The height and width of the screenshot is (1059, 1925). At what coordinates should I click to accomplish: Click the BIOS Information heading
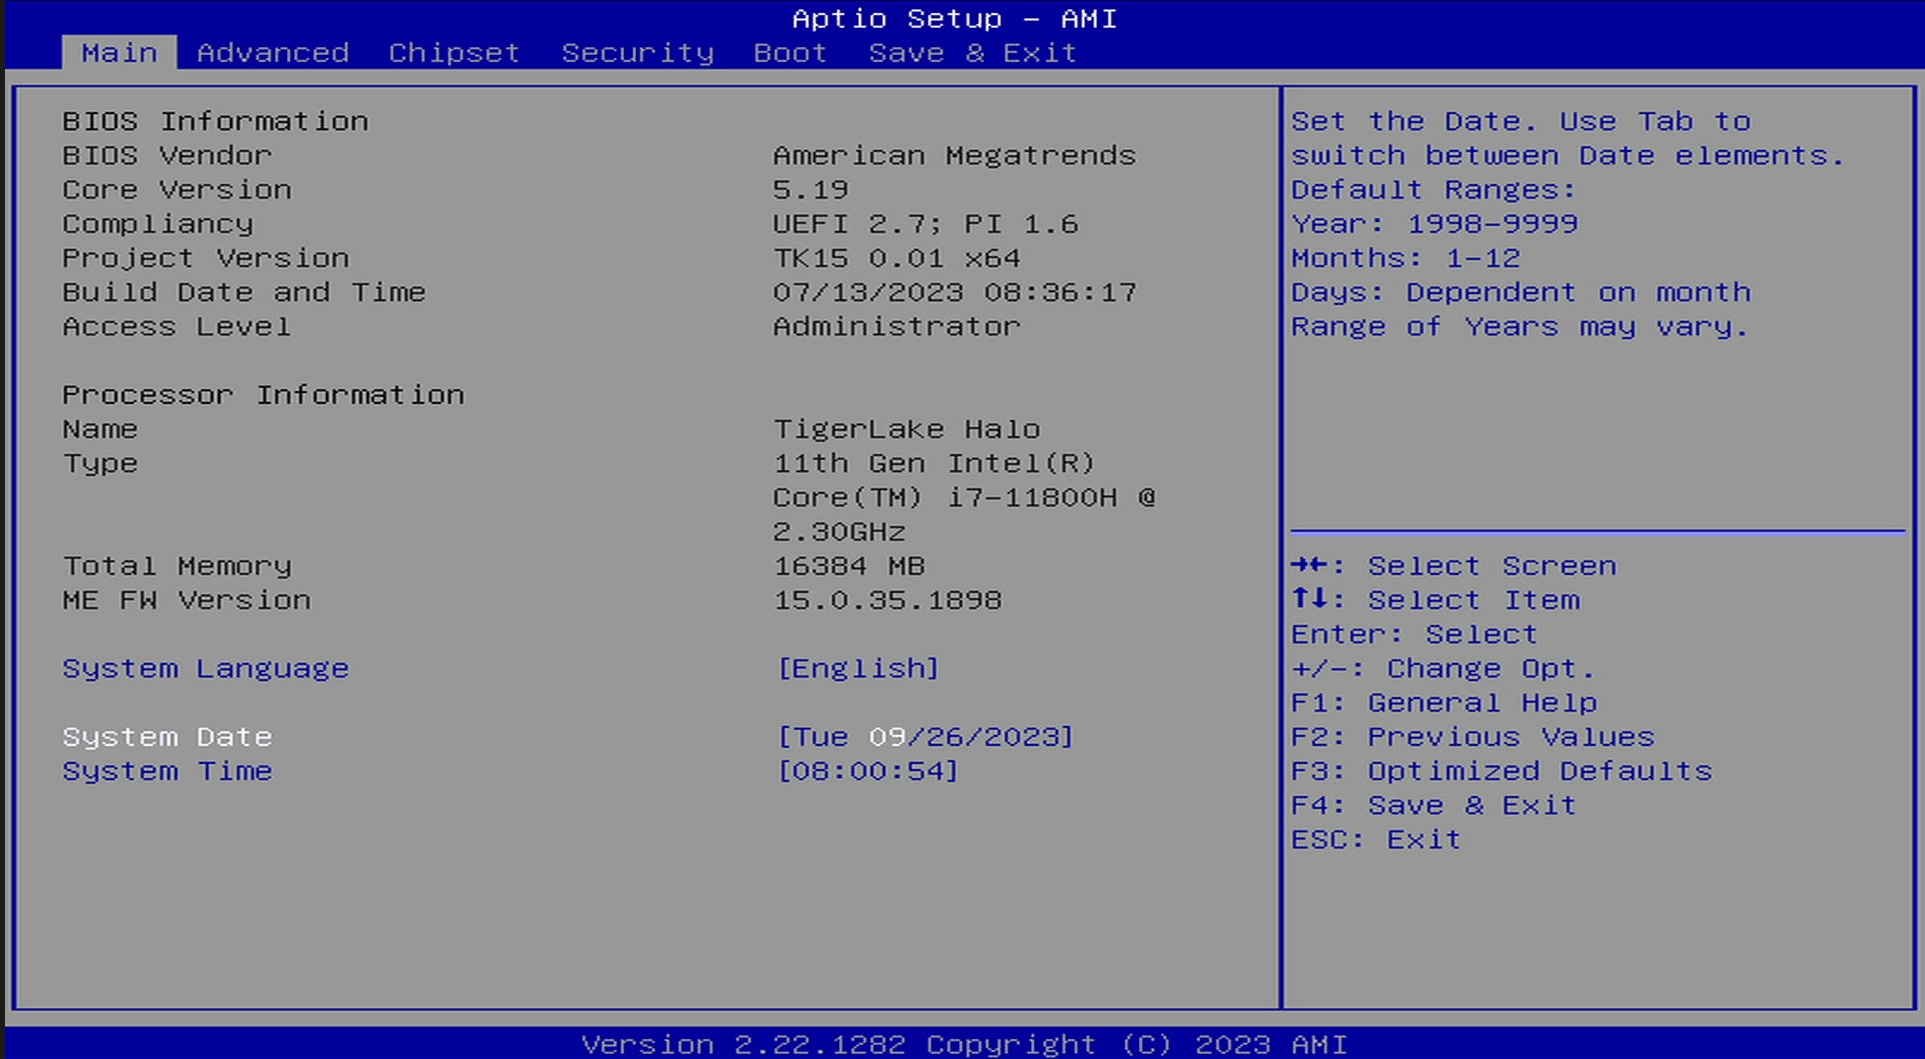pyautogui.click(x=215, y=122)
